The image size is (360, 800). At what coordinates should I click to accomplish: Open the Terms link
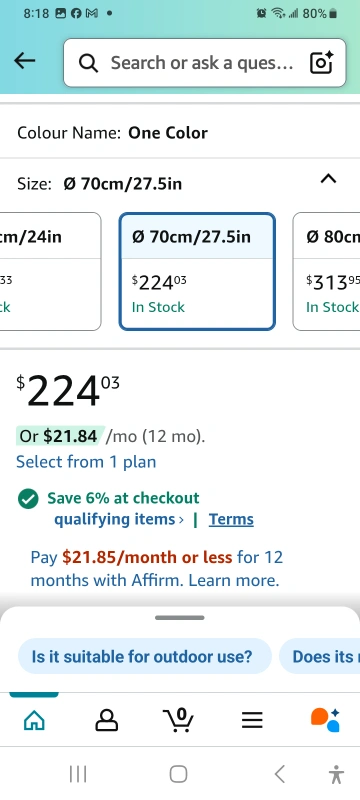231,519
